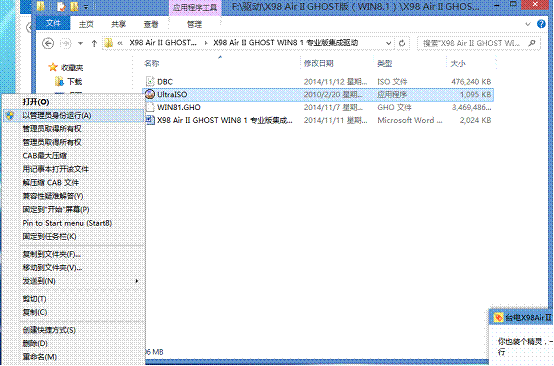Open the recent locations dropdown arrow
This screenshot has height=366, width=554.
[x=81, y=43]
